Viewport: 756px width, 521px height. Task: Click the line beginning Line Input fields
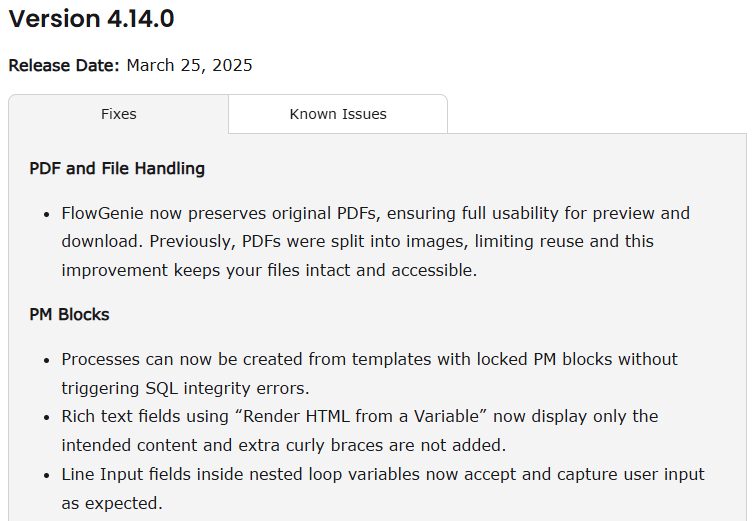(x=383, y=474)
